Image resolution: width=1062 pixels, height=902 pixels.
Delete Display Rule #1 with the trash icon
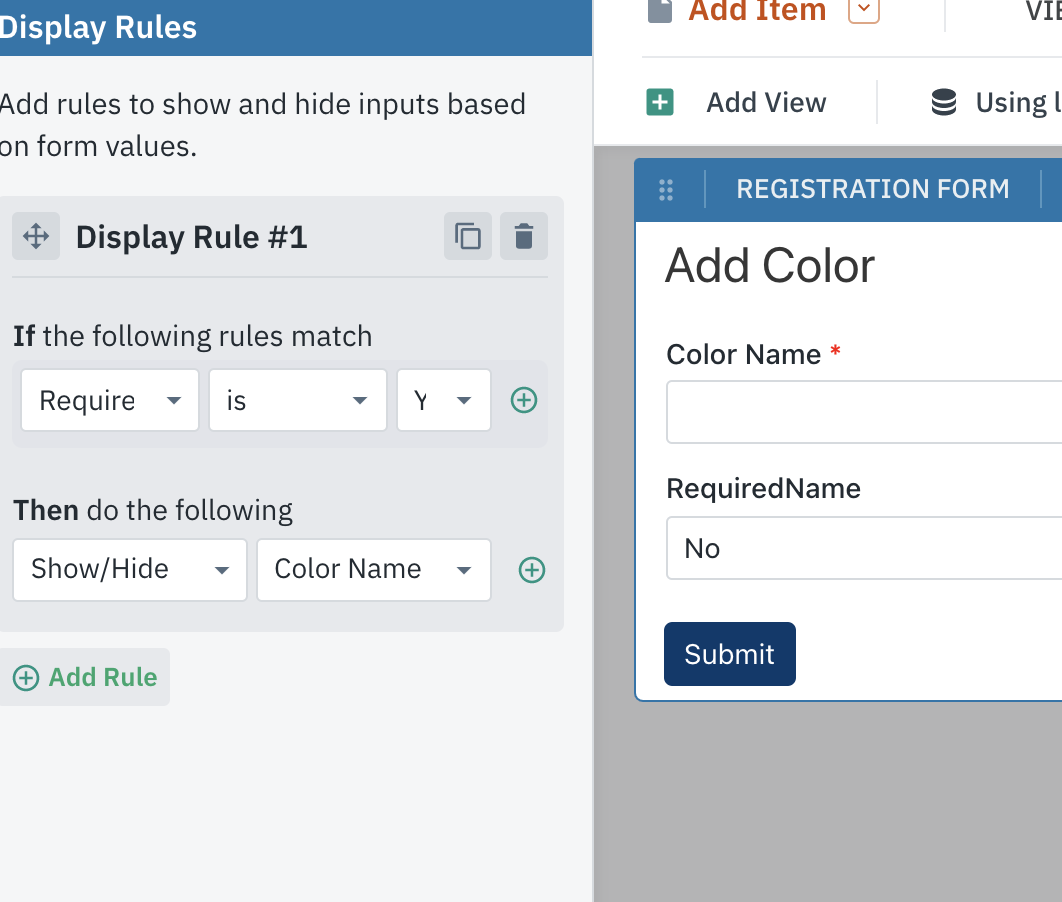pyautogui.click(x=524, y=237)
